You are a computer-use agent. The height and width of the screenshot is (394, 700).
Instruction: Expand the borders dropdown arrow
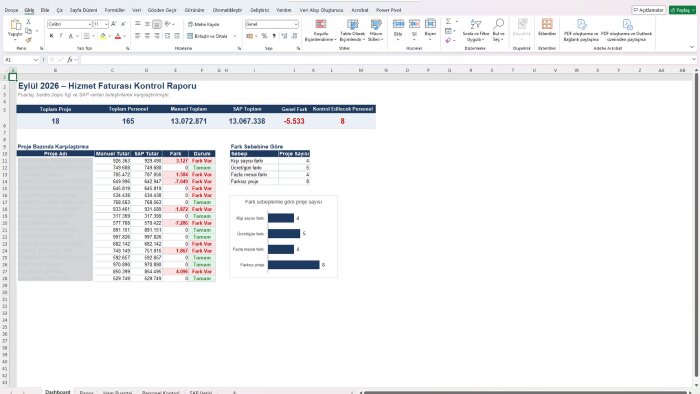coord(93,36)
